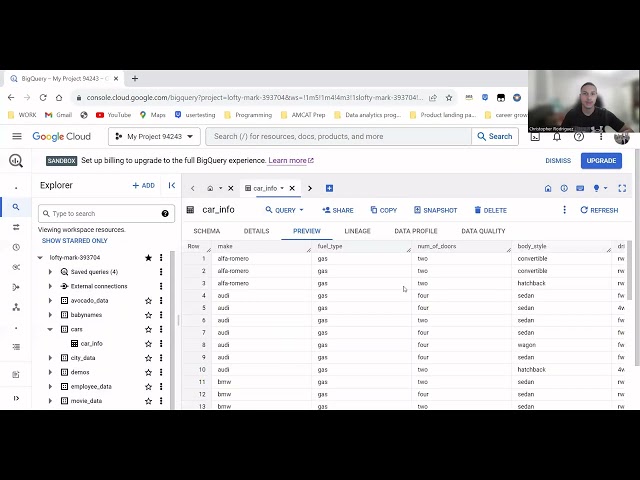Image resolution: width=640 pixels, height=480 pixels.
Task: Open the help question mark icon in header
Action: point(579,137)
